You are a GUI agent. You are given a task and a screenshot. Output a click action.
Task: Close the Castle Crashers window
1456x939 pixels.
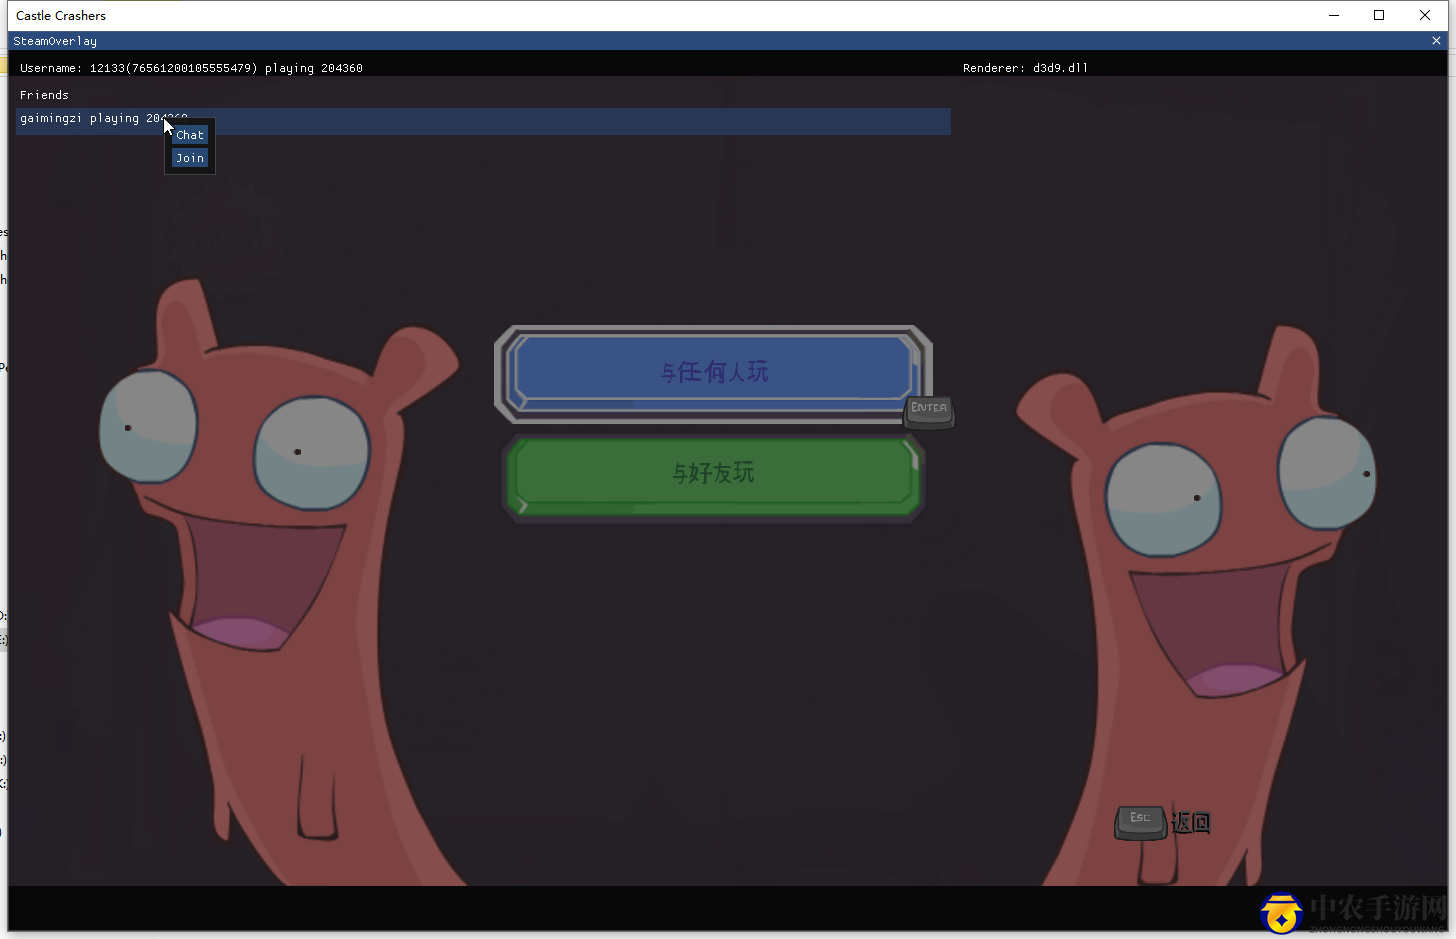point(1425,15)
